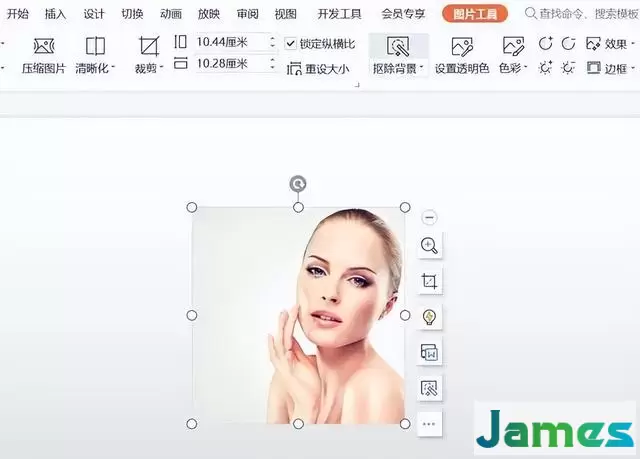Open the Design (设计) tab
Image resolution: width=640 pixels, height=459 pixels.
click(94, 14)
